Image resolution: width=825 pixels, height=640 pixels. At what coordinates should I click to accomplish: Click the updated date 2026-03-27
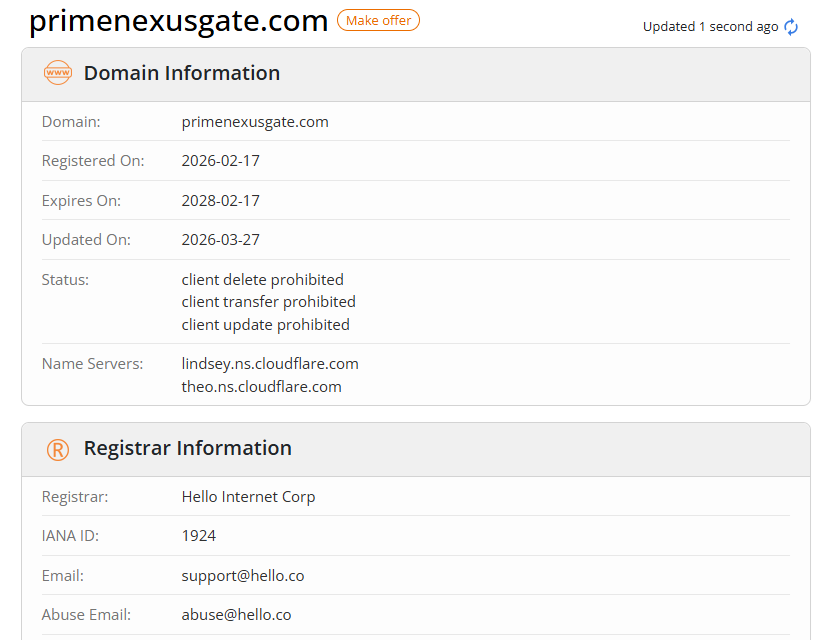pyautogui.click(x=220, y=239)
